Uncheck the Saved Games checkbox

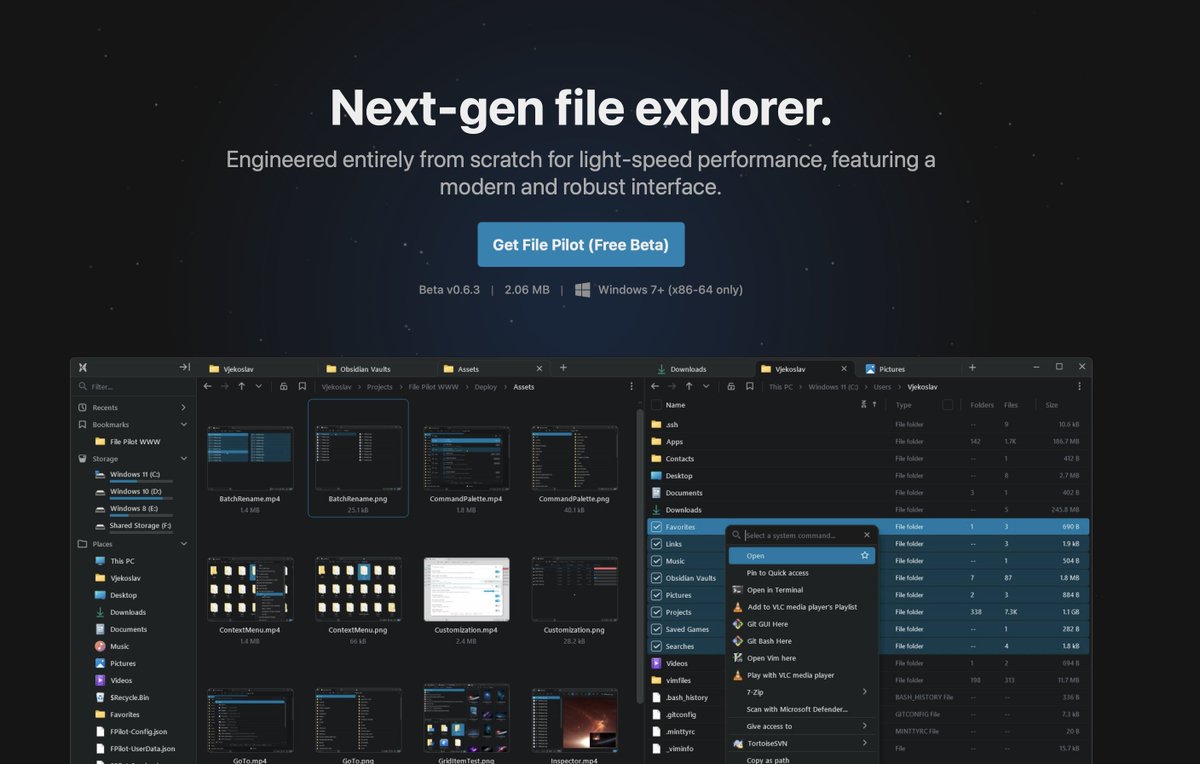click(x=656, y=629)
